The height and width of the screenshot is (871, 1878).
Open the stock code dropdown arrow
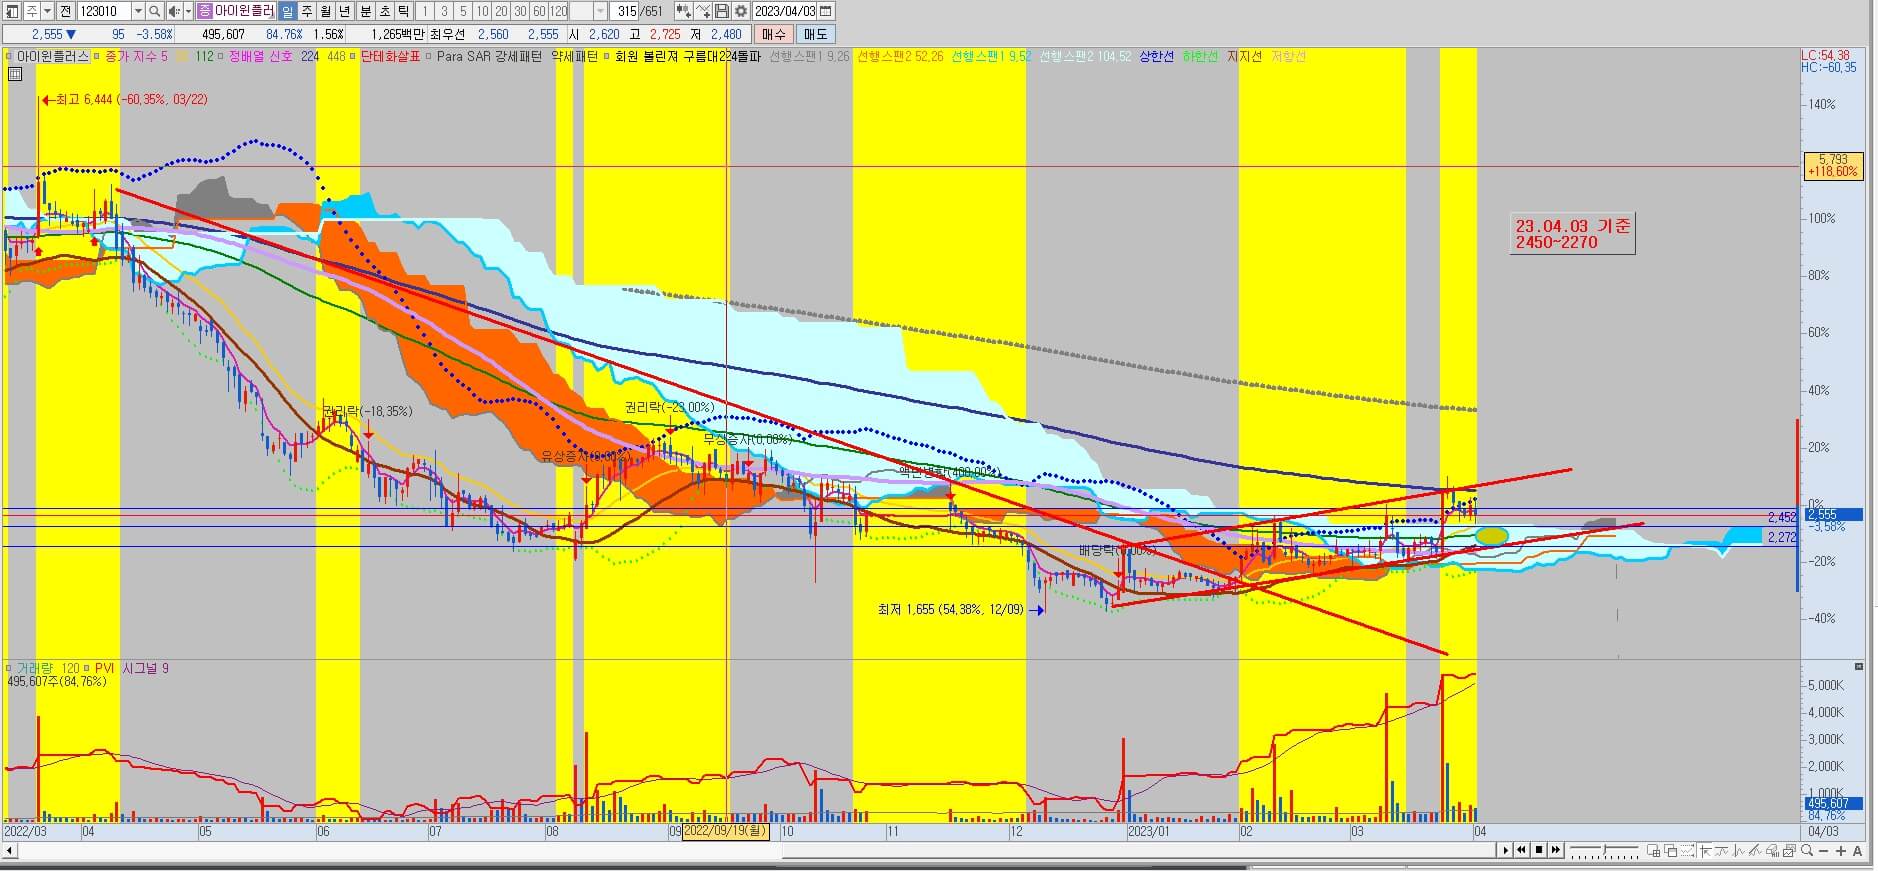click(x=138, y=11)
